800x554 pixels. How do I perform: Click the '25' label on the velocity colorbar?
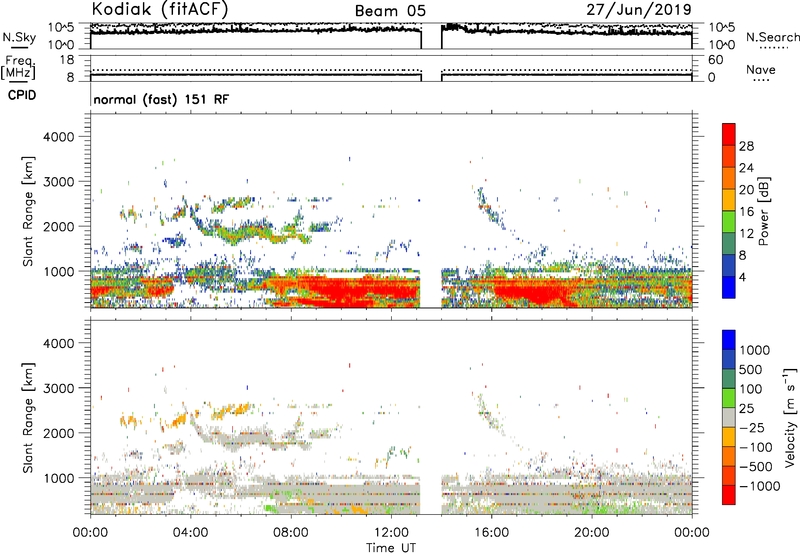pyautogui.click(x=747, y=409)
